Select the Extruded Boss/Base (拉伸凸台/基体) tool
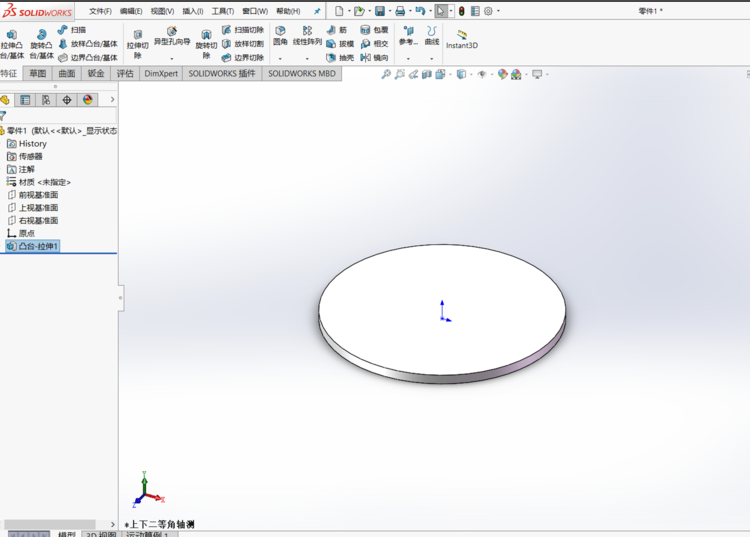This screenshot has height=537, width=750. [x=11, y=44]
